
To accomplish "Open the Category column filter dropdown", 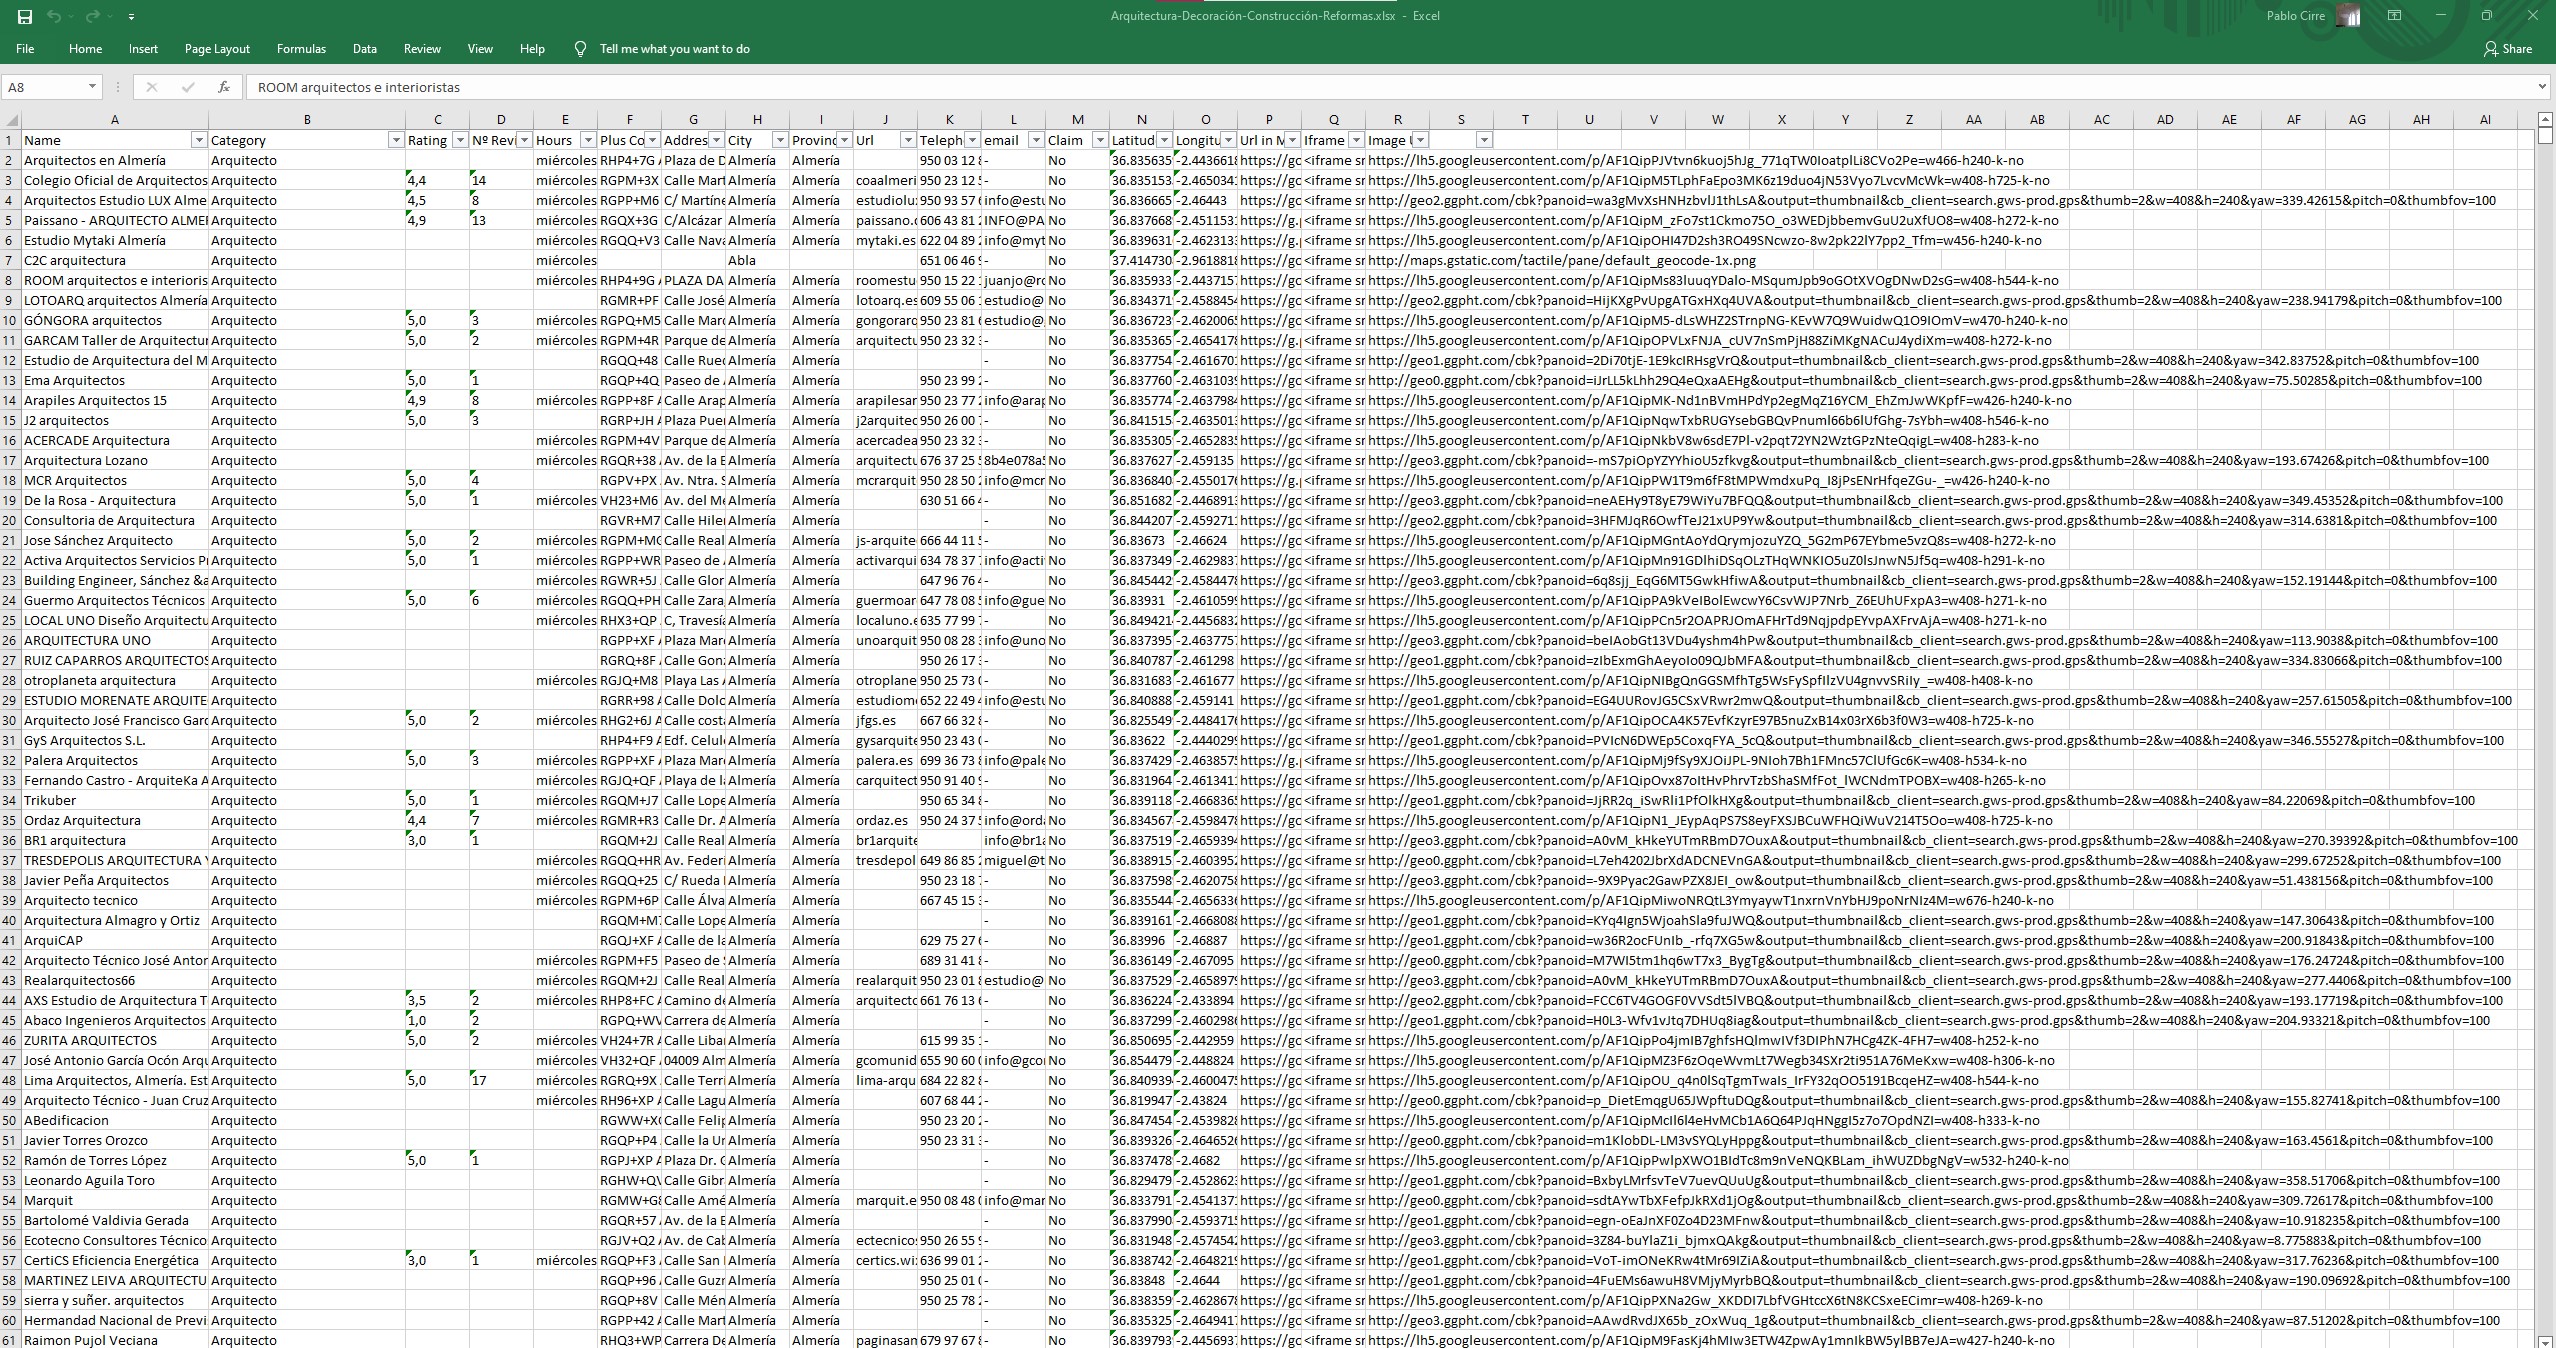I will [395, 140].
